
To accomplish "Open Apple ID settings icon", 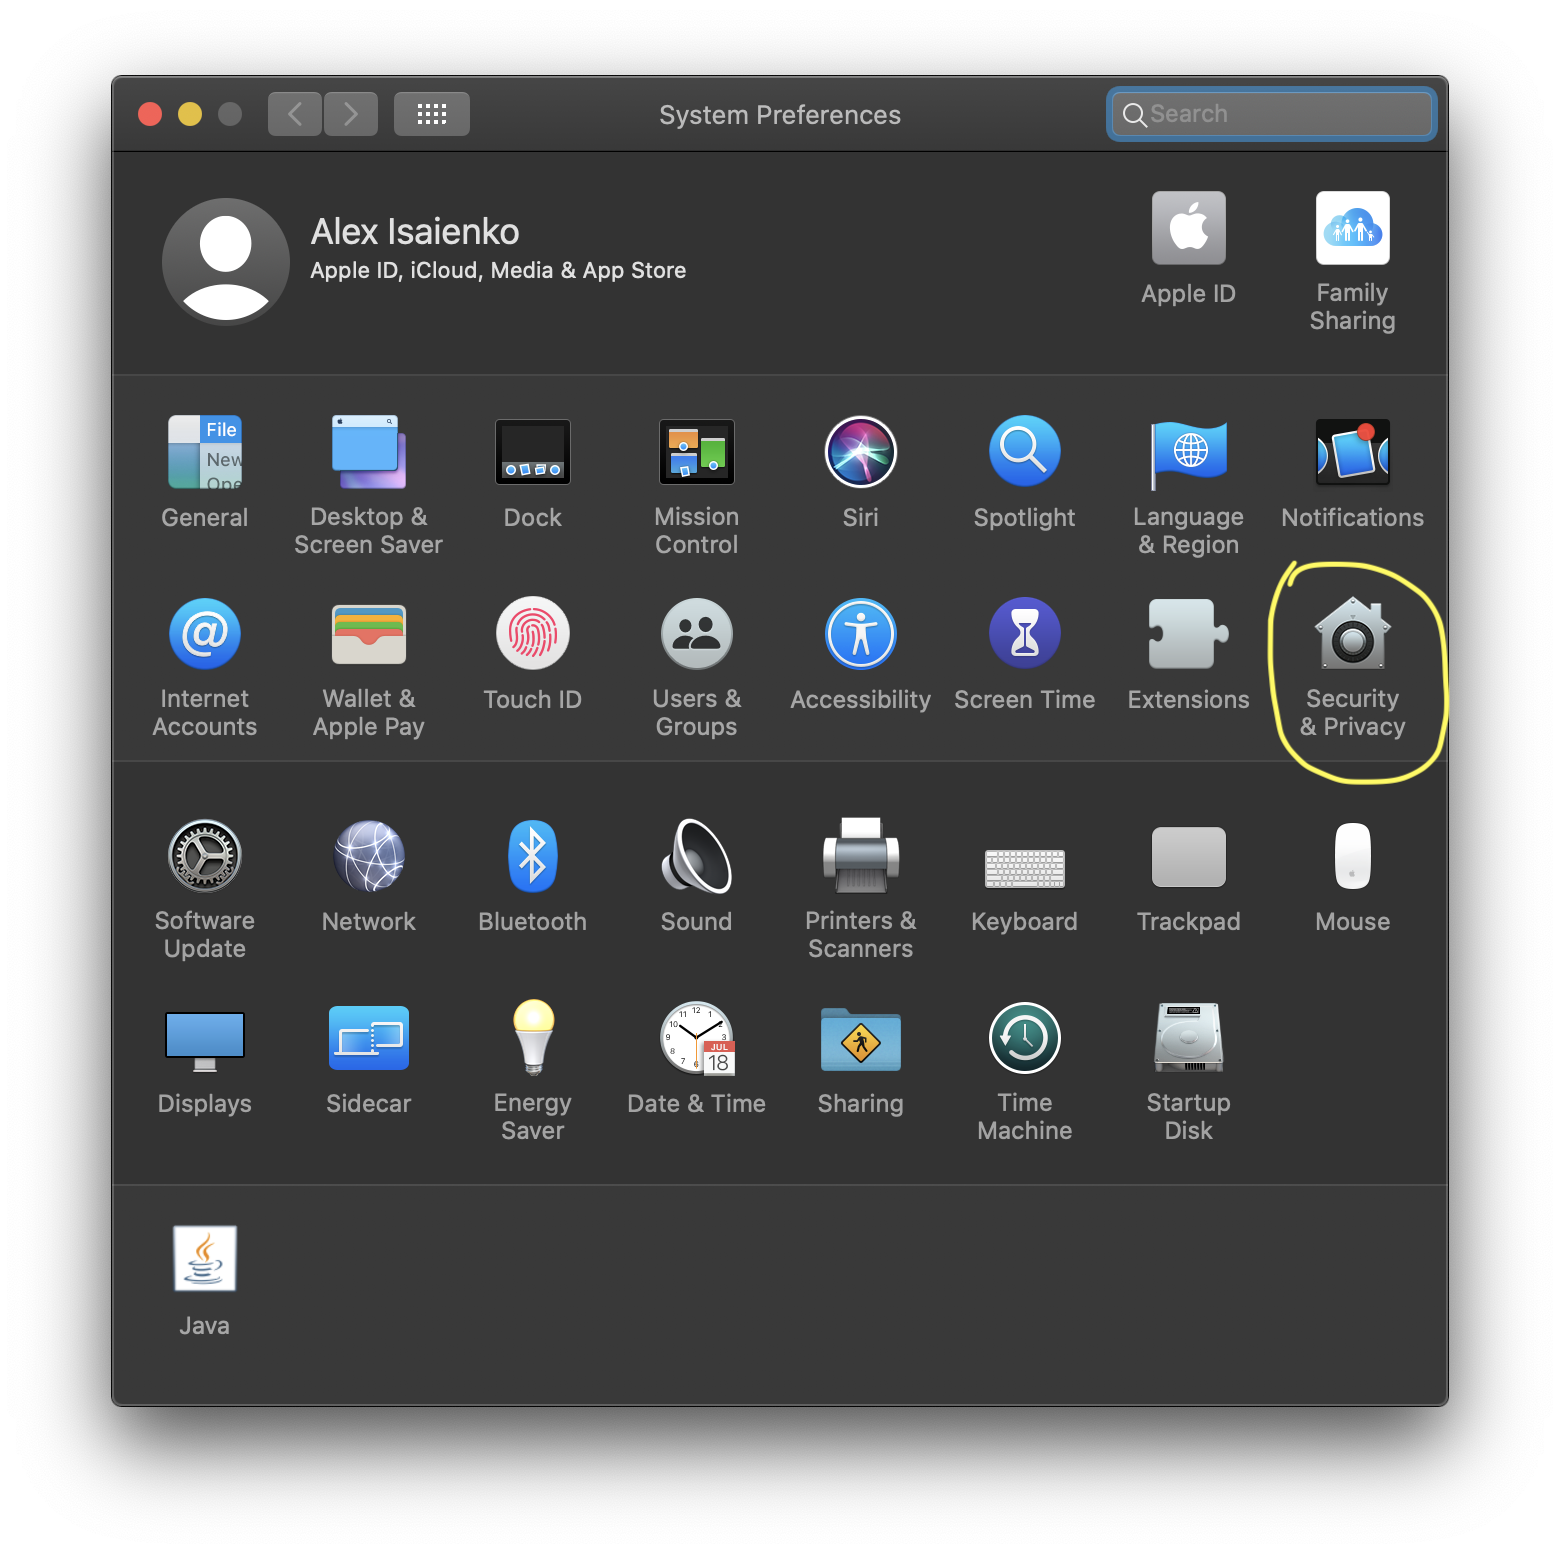I will [1189, 228].
